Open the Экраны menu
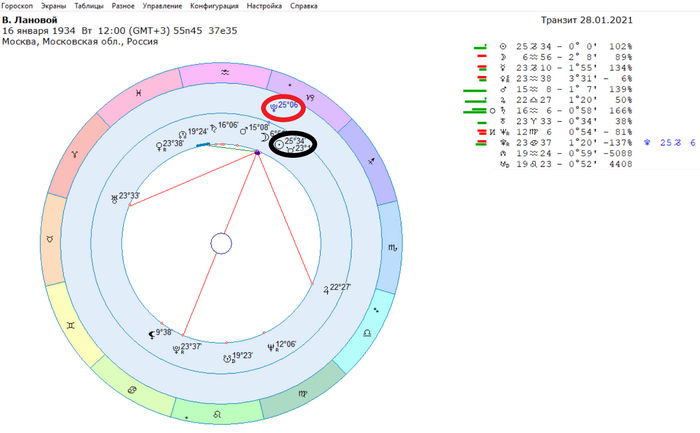Image resolution: width=700 pixels, height=433 pixels. (x=54, y=6)
